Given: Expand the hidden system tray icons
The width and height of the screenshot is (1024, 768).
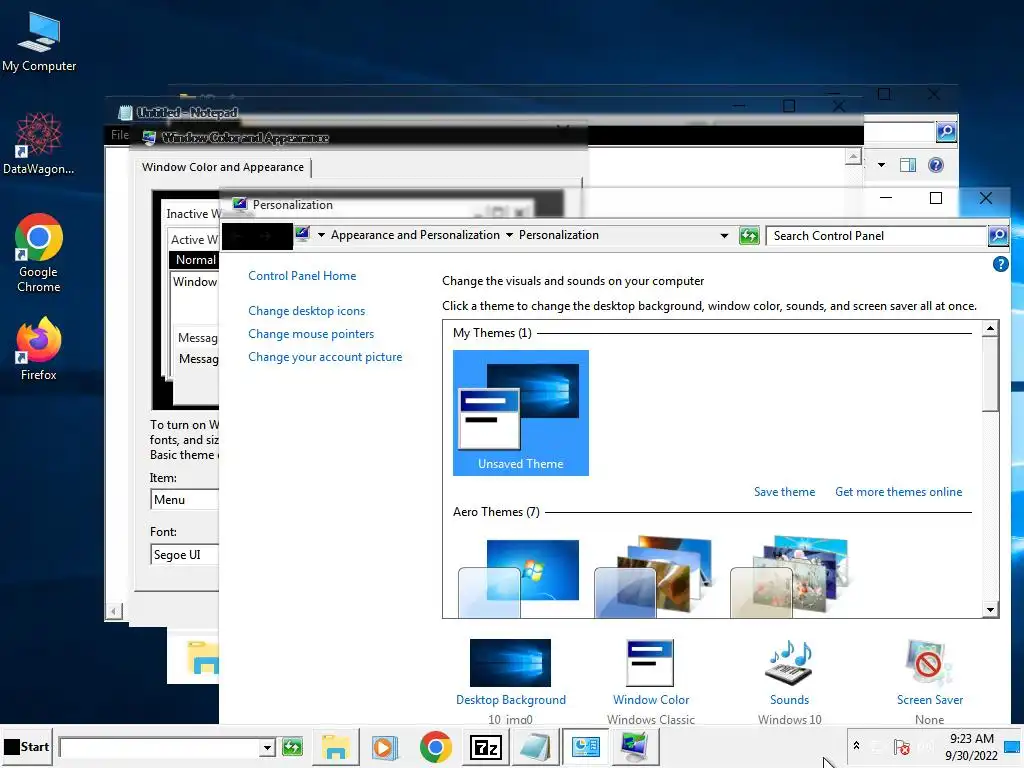Looking at the screenshot, I should pos(856,746).
